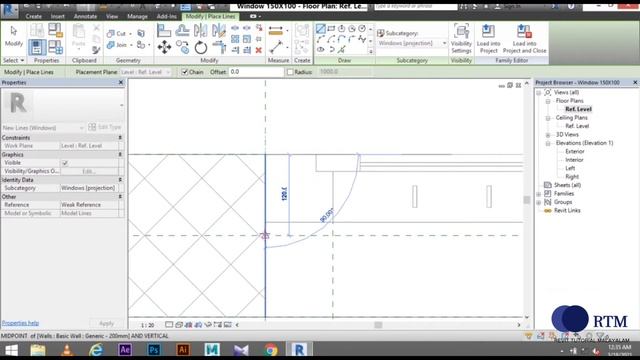The image size is (640, 360).
Task: Collapse the Identity Data section
Action: pyautogui.click(x=120, y=180)
